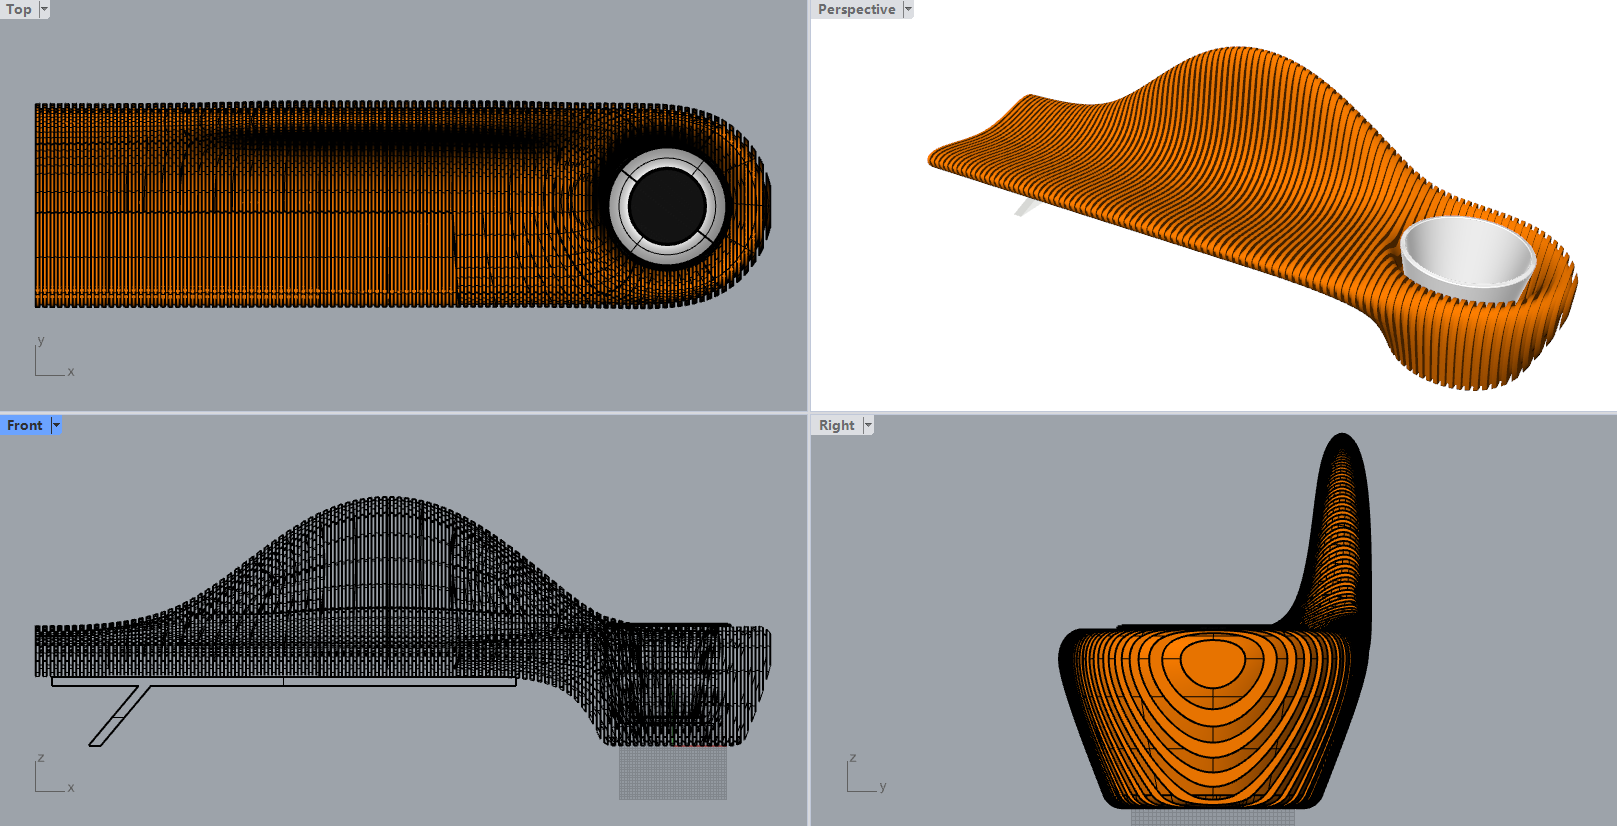The image size is (1617, 826).
Task: Click the Top viewport title label
Action: (x=19, y=9)
